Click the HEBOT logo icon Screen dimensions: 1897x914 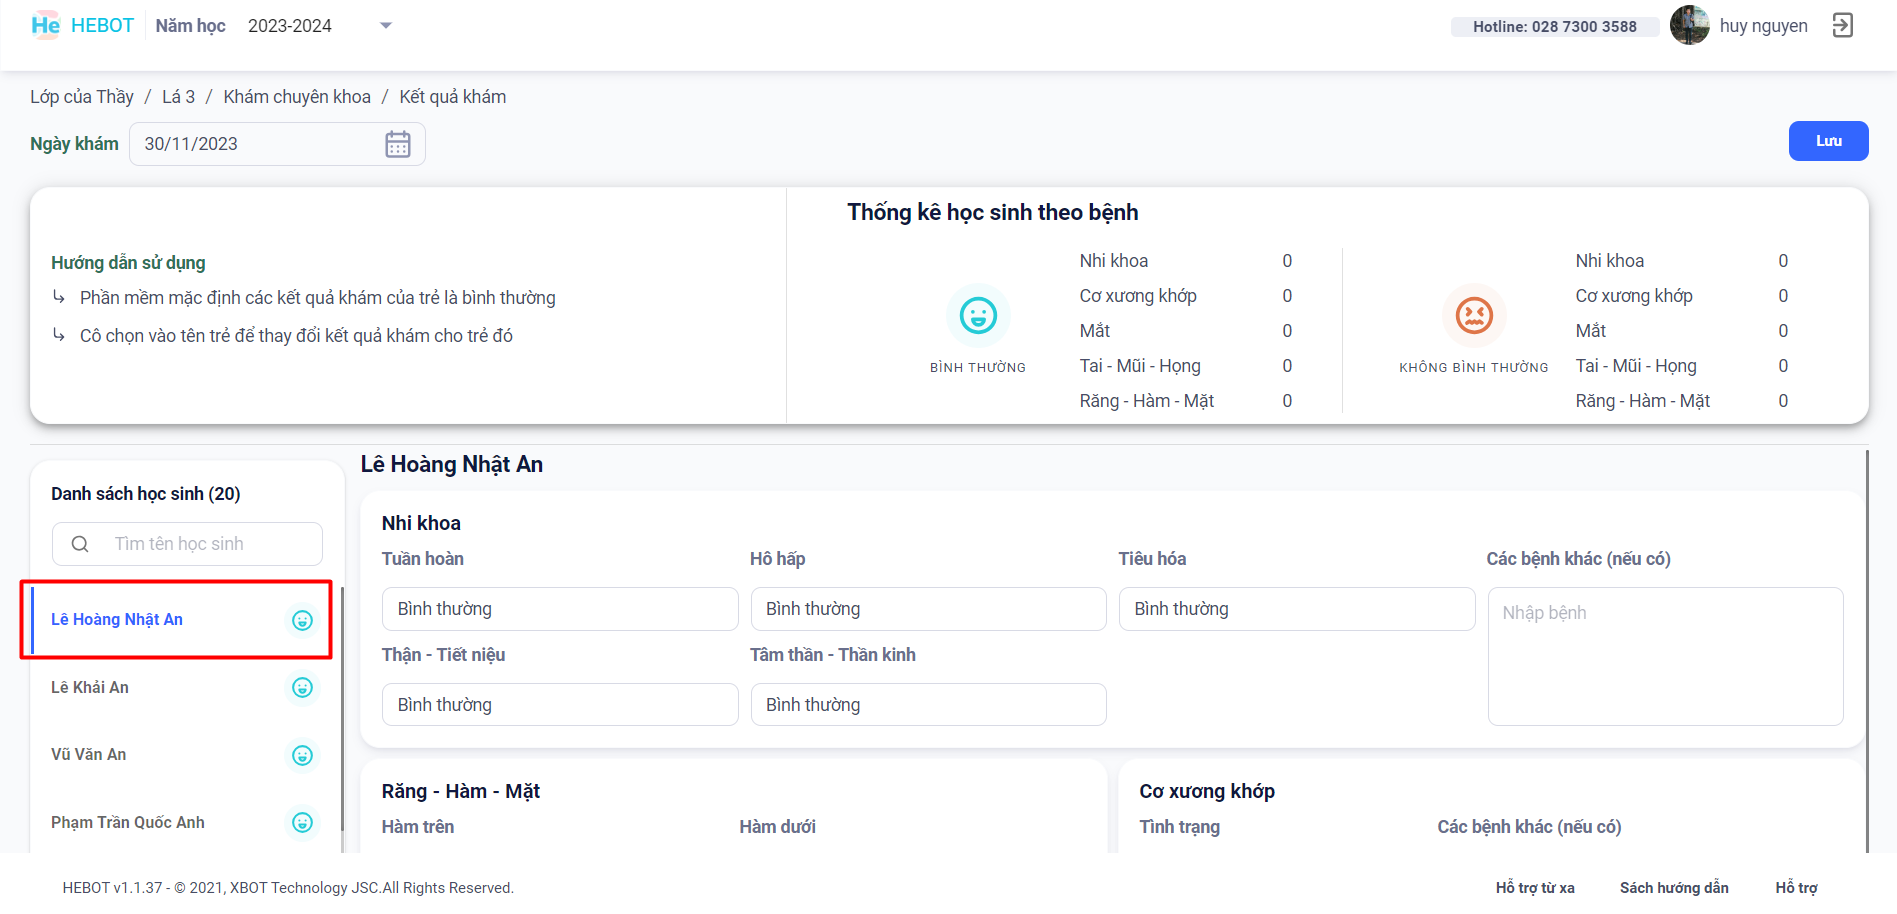pos(46,26)
